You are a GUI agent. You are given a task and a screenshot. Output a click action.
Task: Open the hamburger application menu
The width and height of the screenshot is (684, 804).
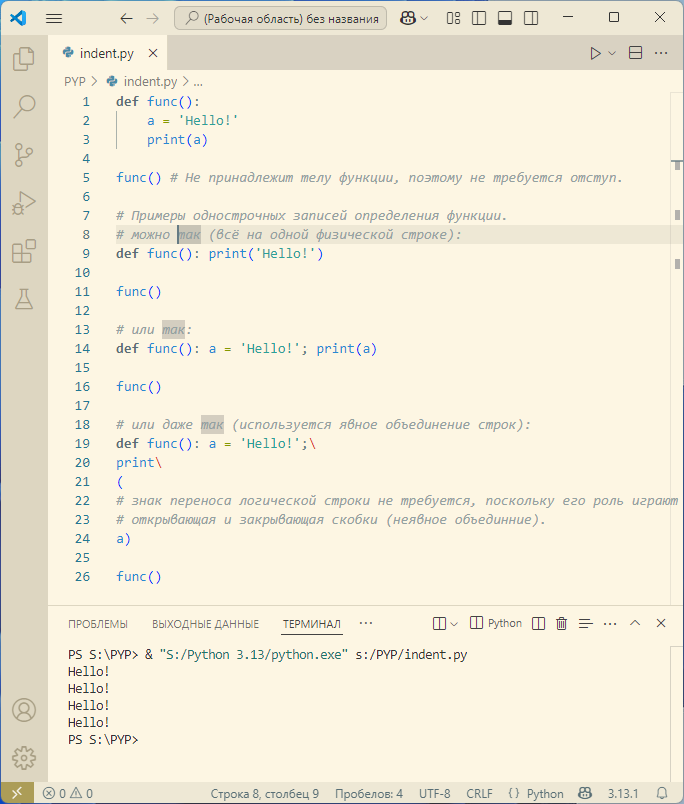click(x=54, y=18)
